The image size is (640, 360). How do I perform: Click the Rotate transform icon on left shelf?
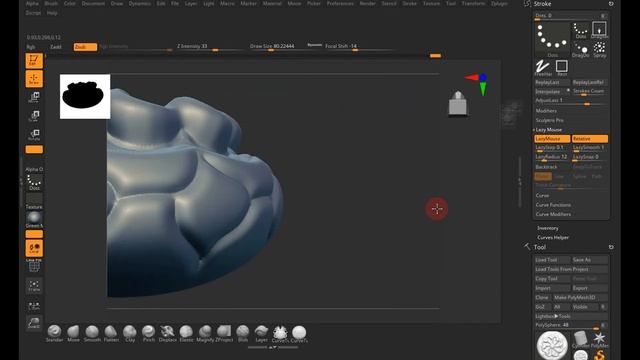pyautogui.click(x=34, y=135)
